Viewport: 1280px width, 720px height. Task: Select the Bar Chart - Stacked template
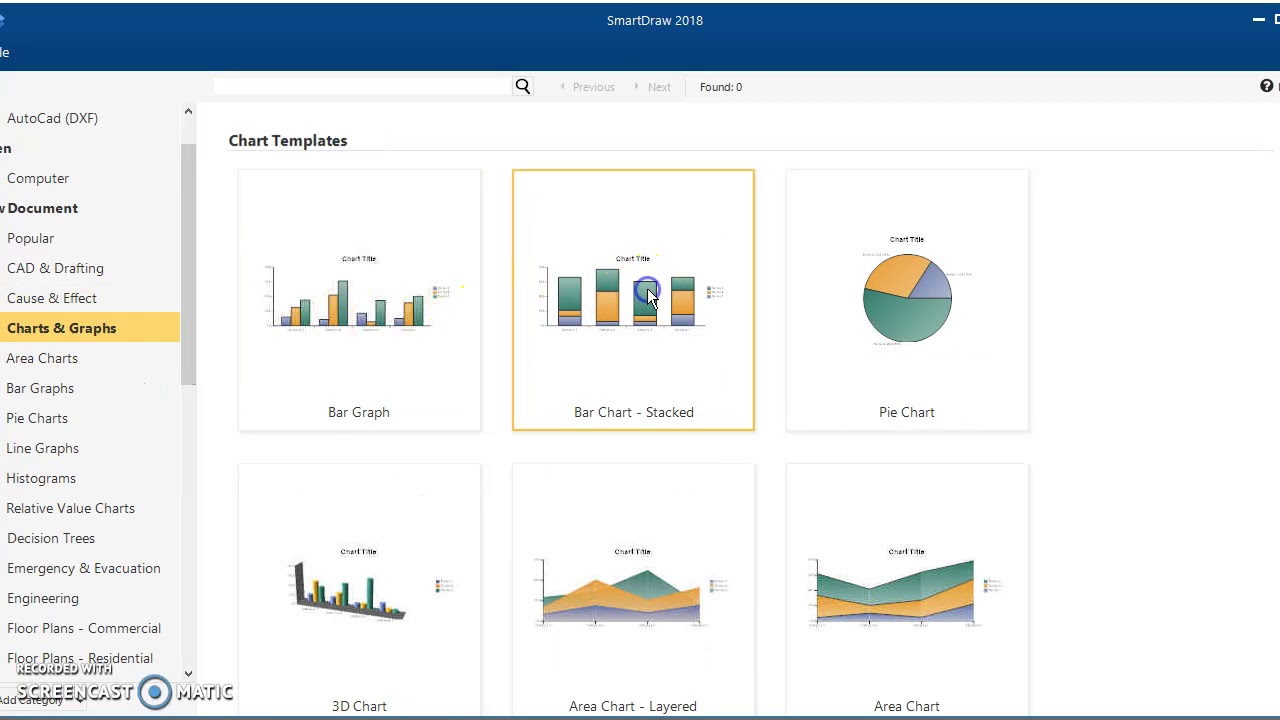[633, 300]
